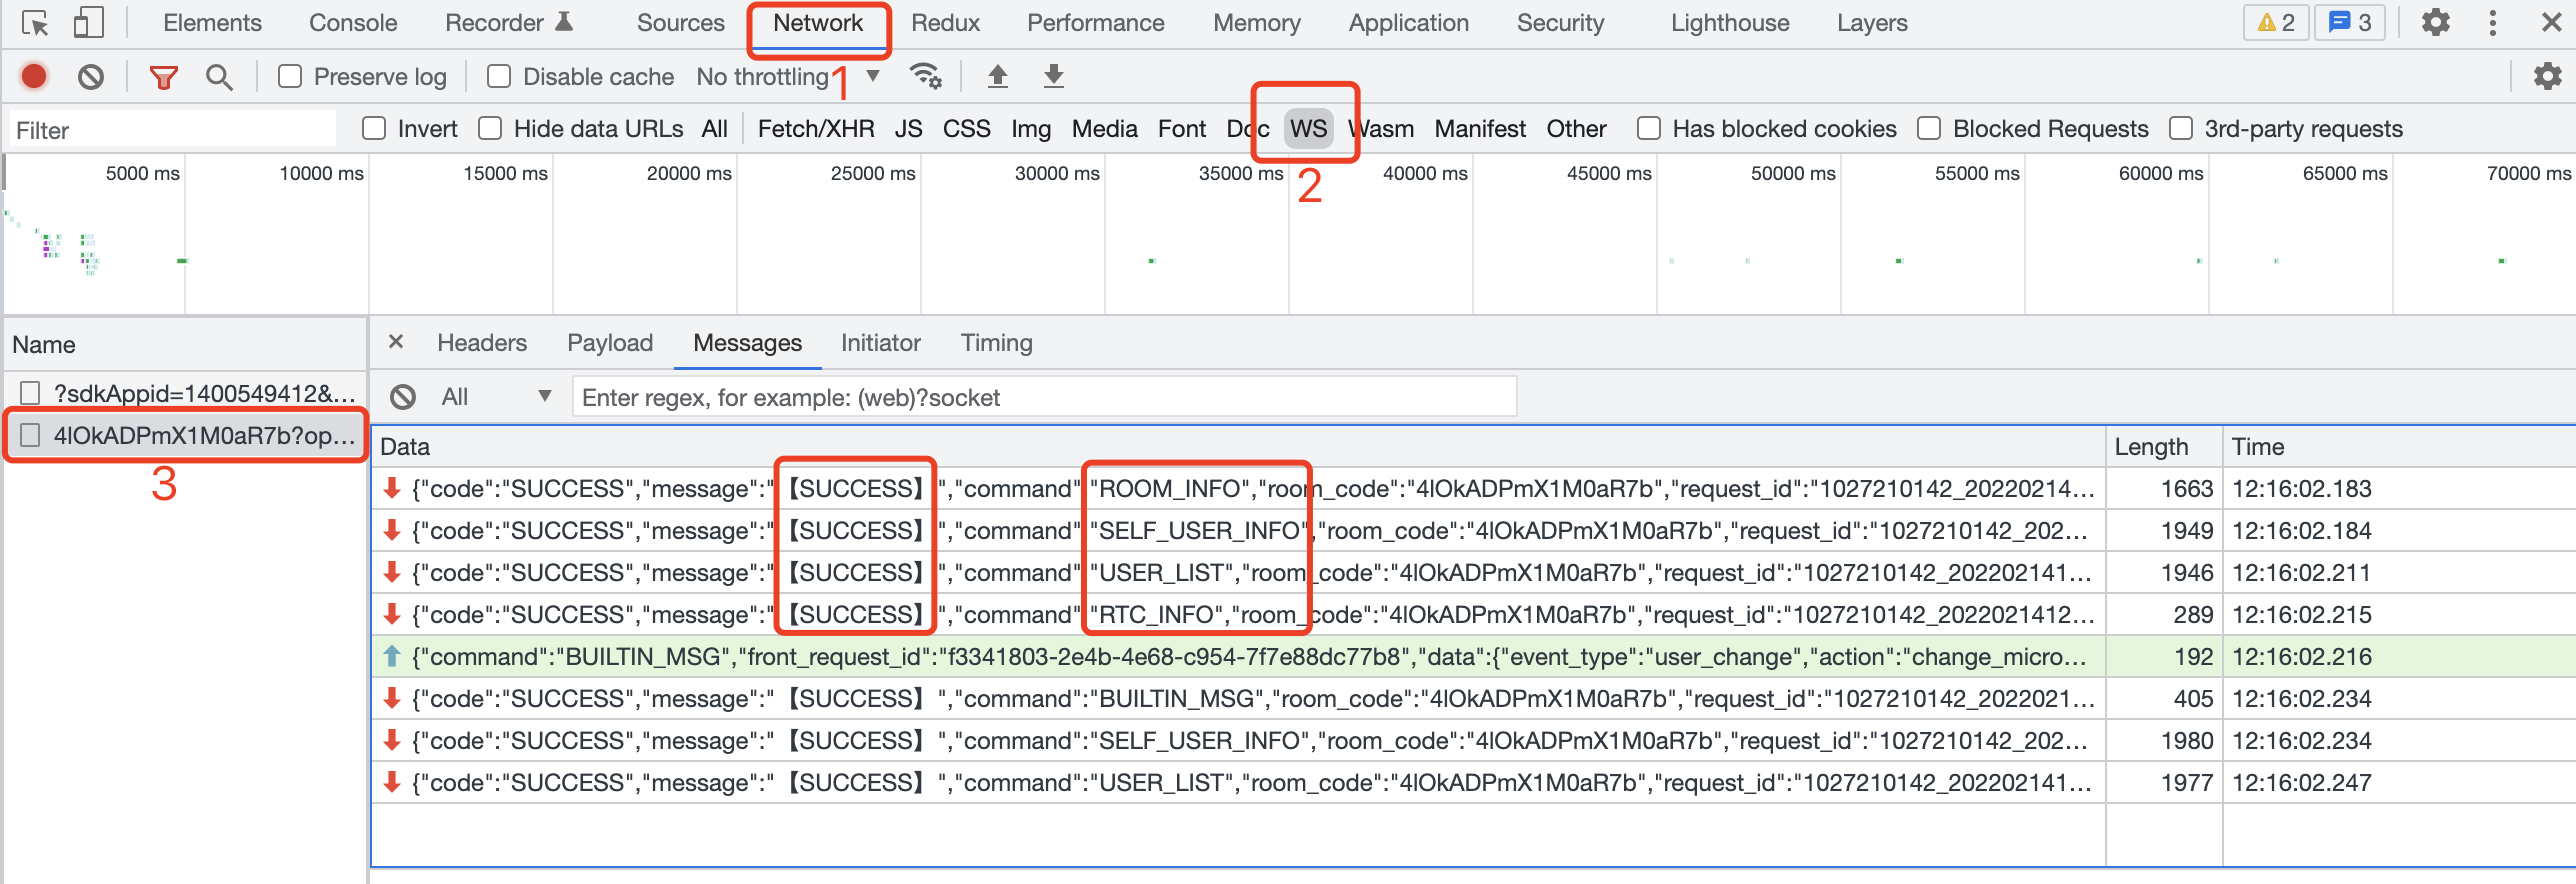Switch to the Console tab

pos(352,23)
